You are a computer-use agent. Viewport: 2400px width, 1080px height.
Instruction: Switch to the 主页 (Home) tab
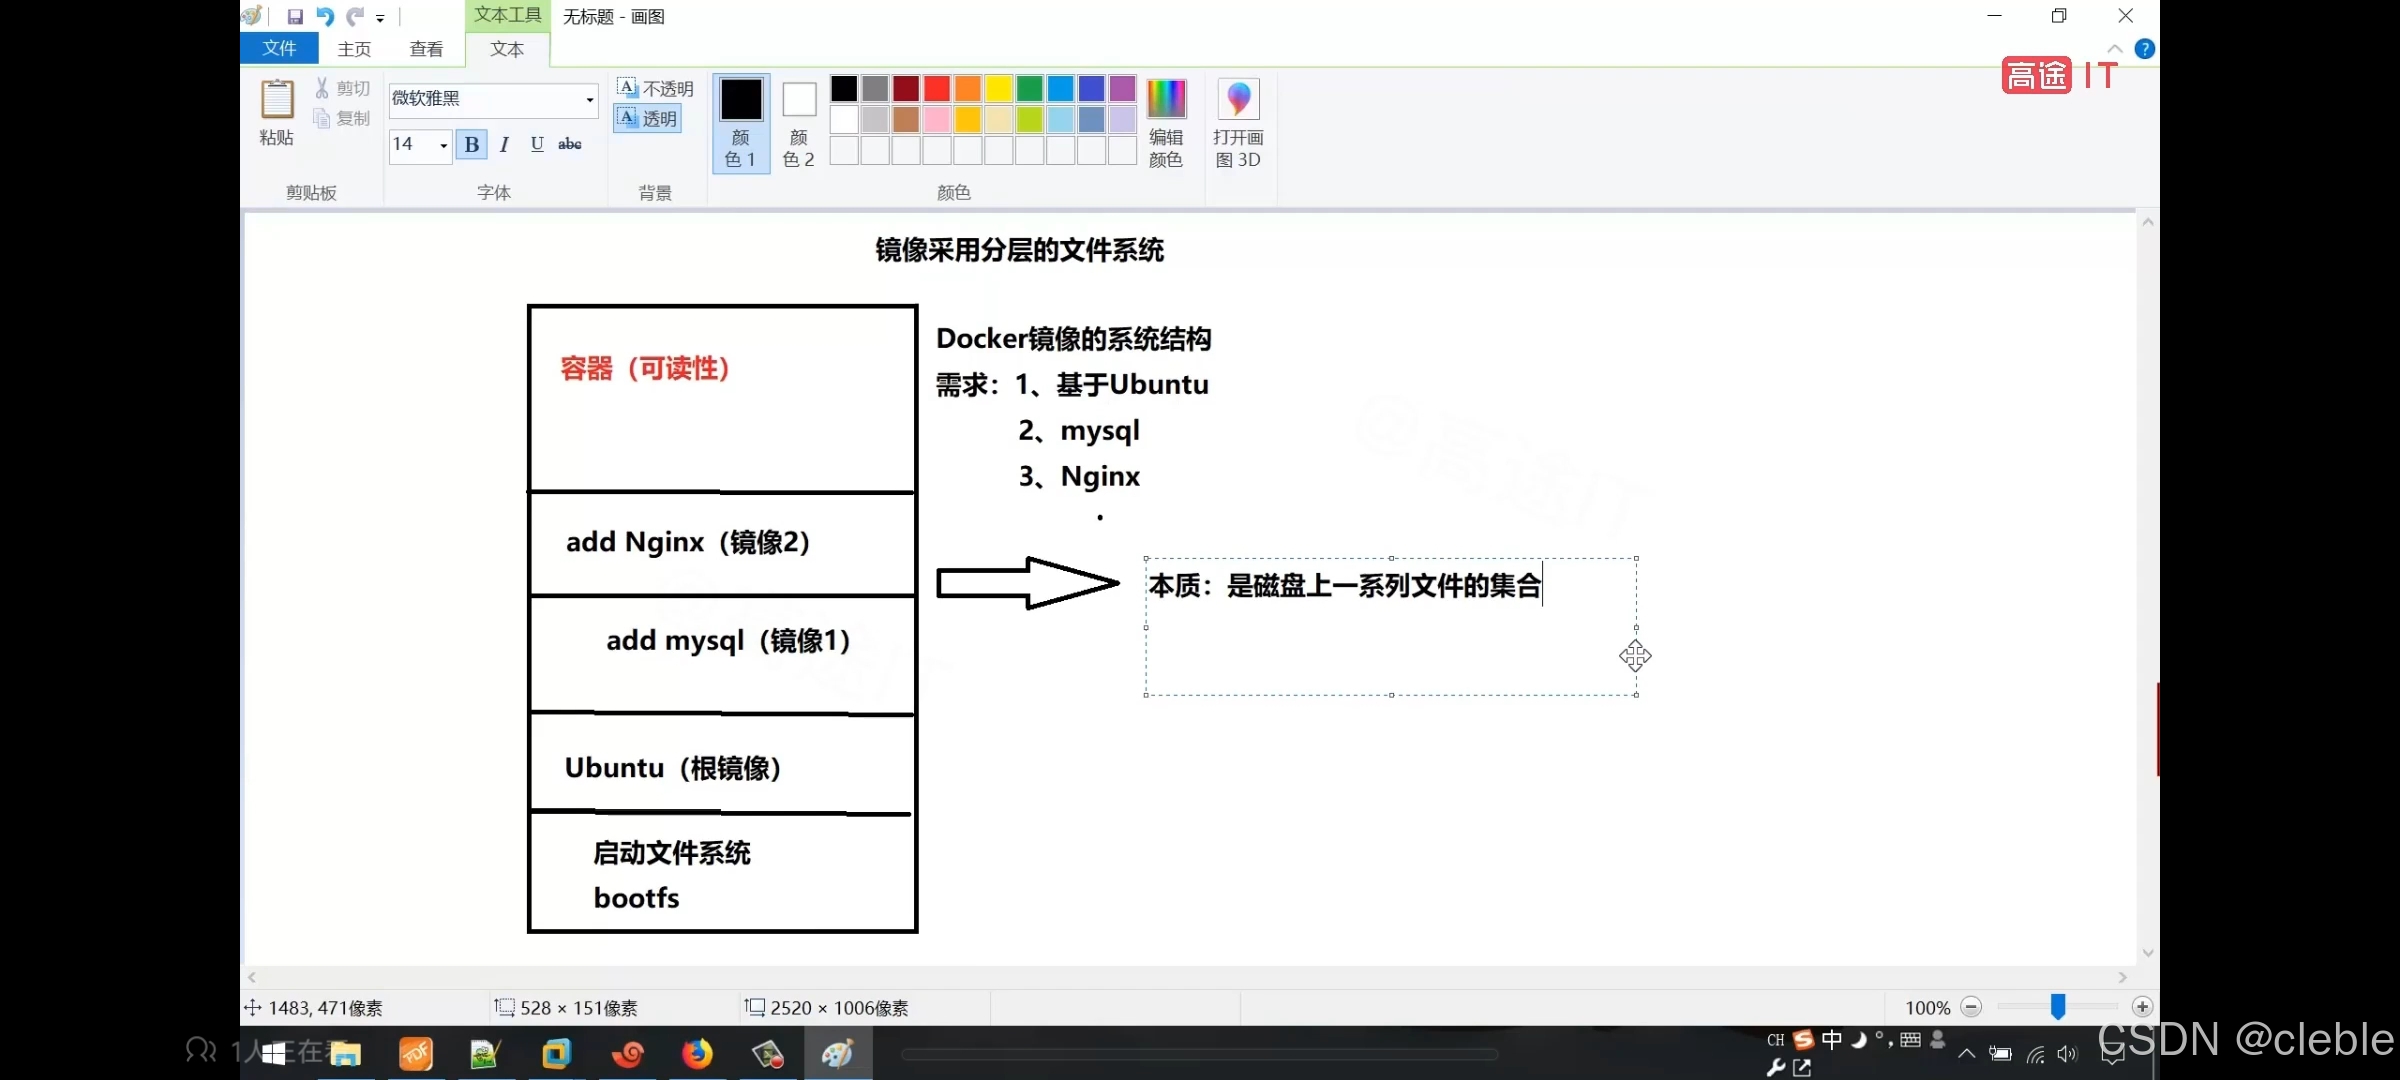[x=354, y=49]
